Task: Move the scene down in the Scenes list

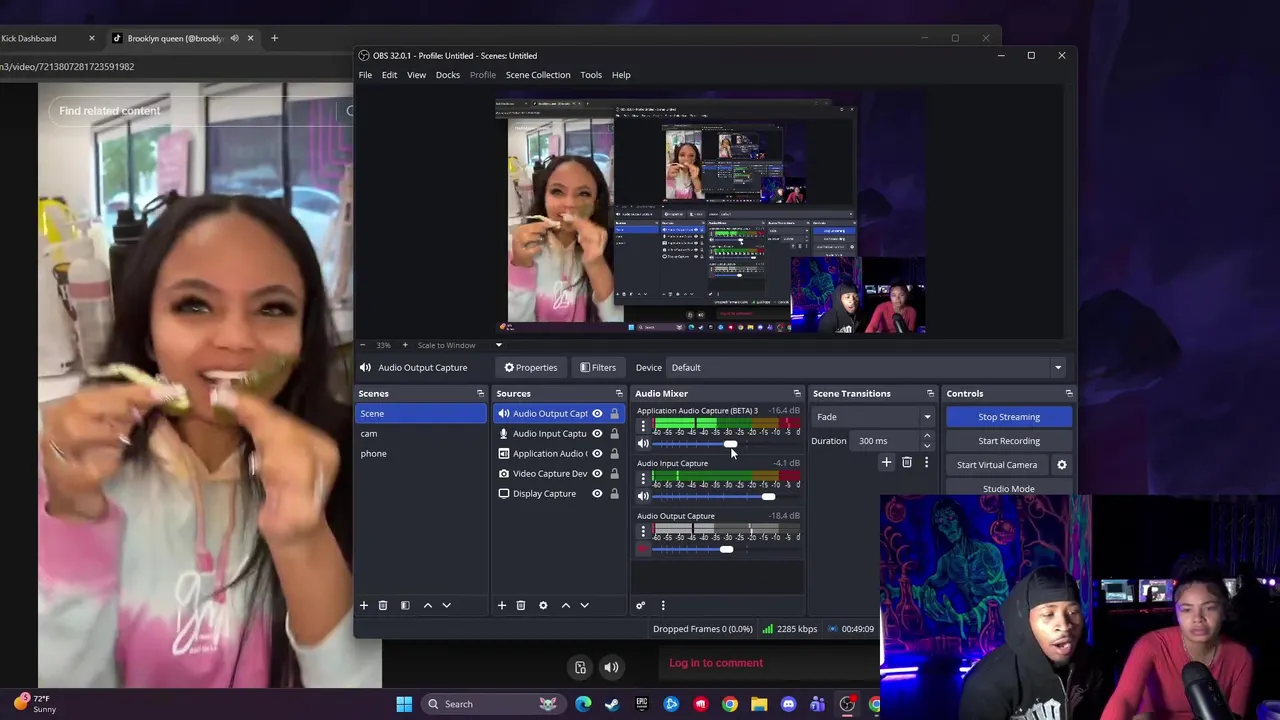Action: coord(447,605)
